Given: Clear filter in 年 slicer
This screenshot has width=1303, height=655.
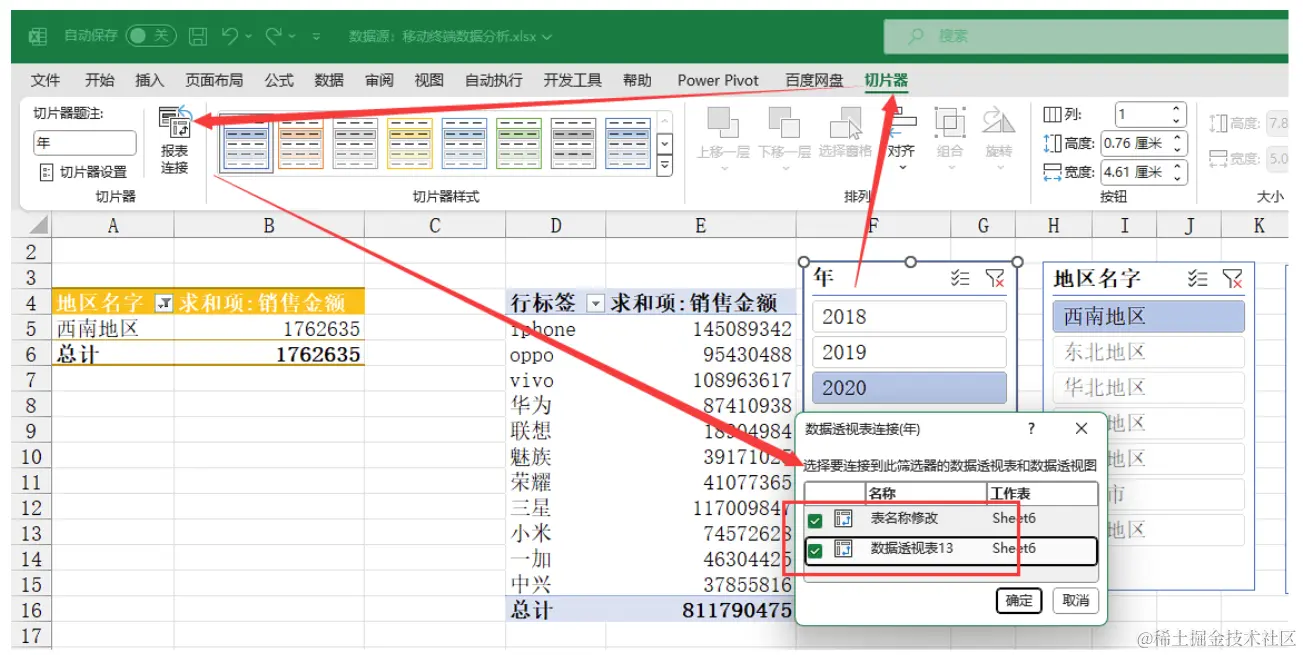Looking at the screenshot, I should click(994, 279).
